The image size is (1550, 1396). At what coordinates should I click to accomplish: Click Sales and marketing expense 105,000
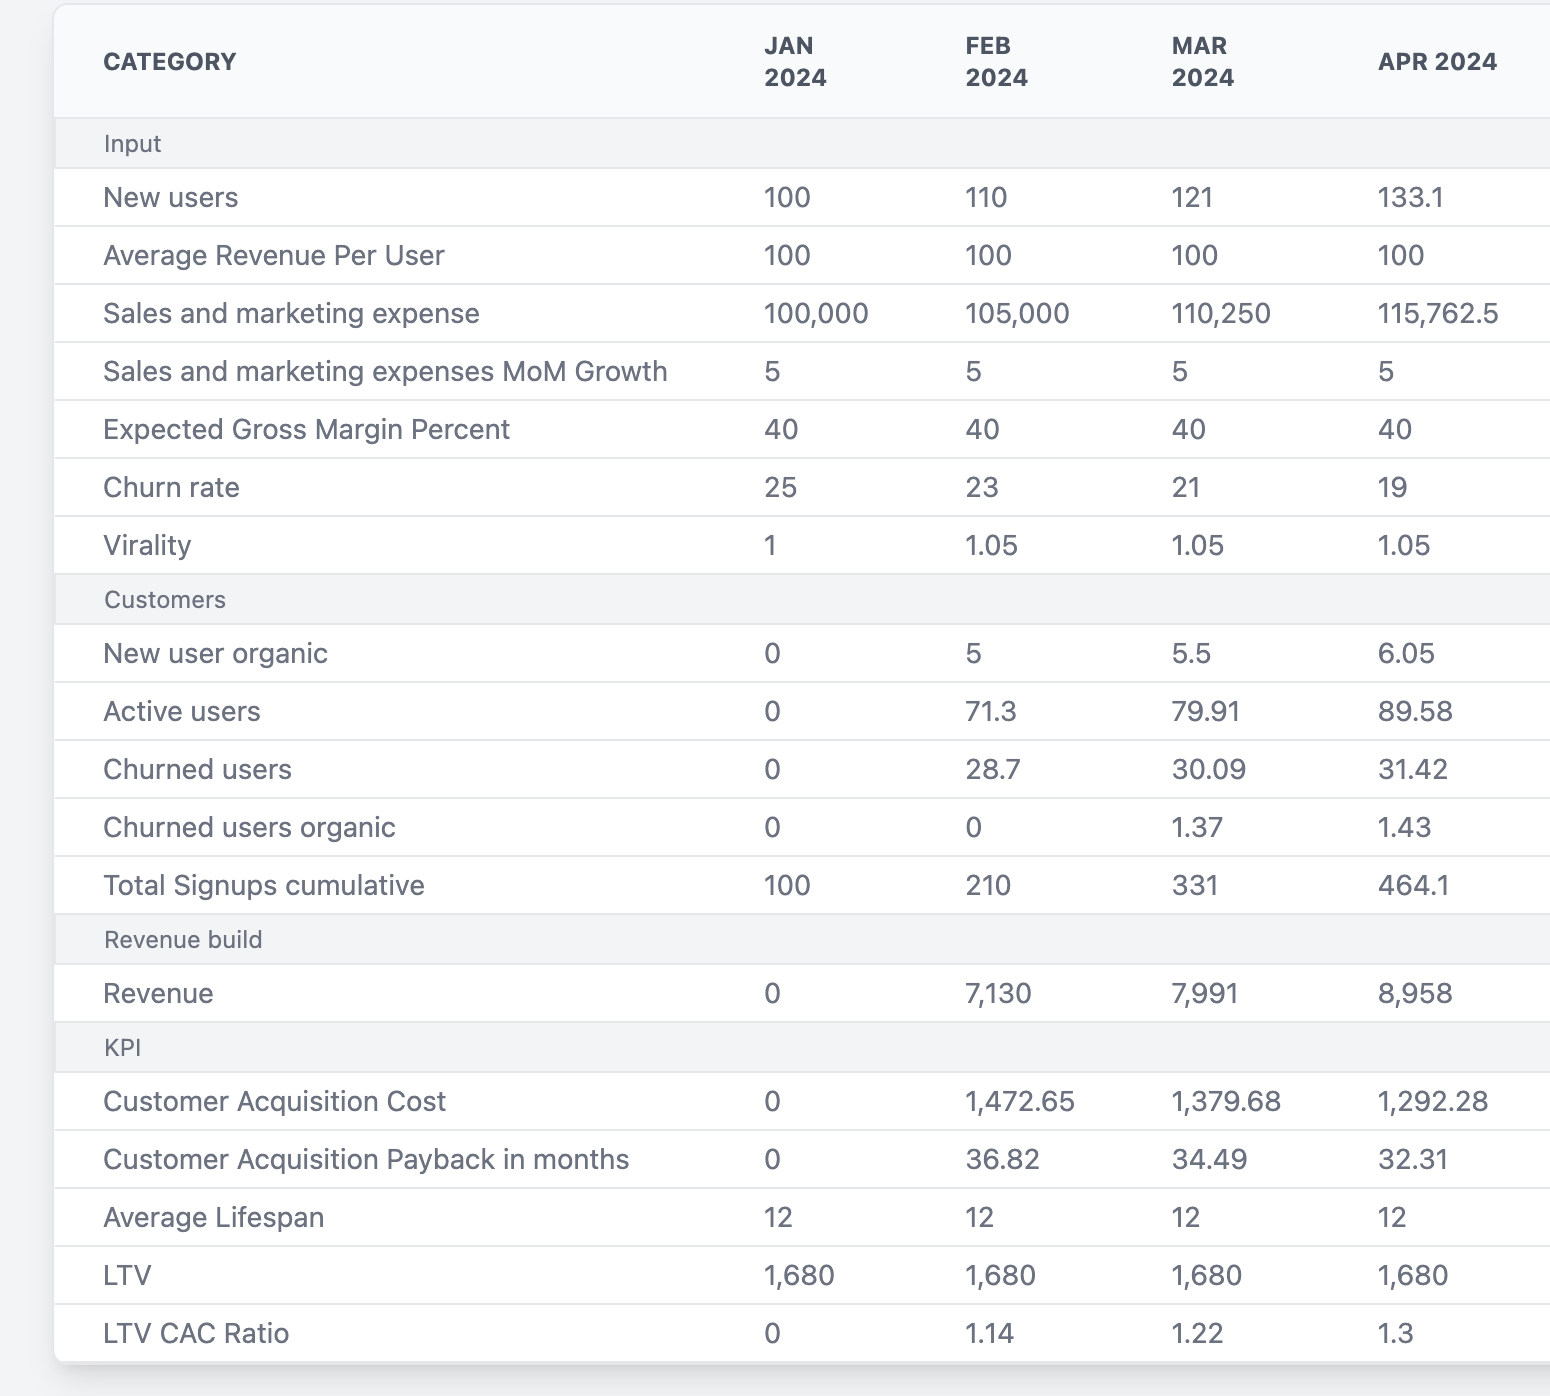(1017, 313)
